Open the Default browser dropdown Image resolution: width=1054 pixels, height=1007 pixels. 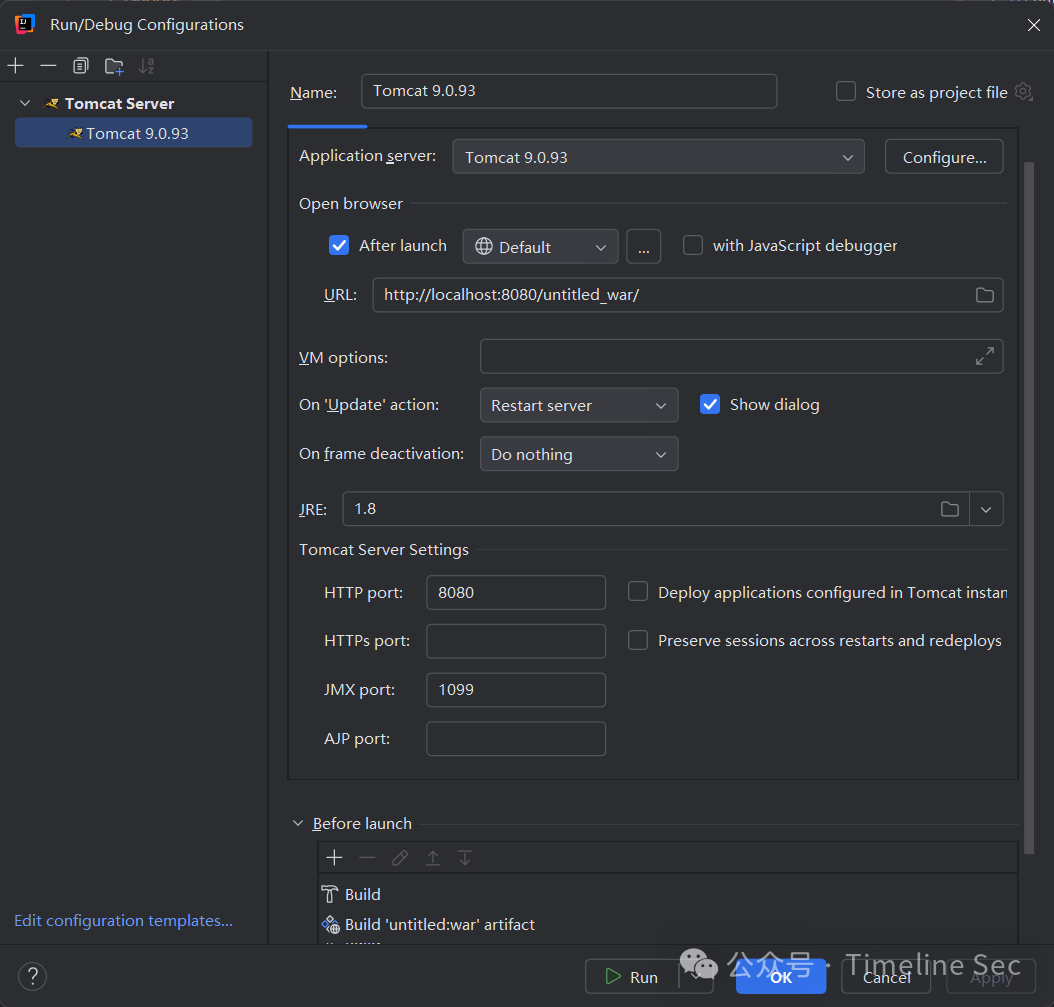540,247
